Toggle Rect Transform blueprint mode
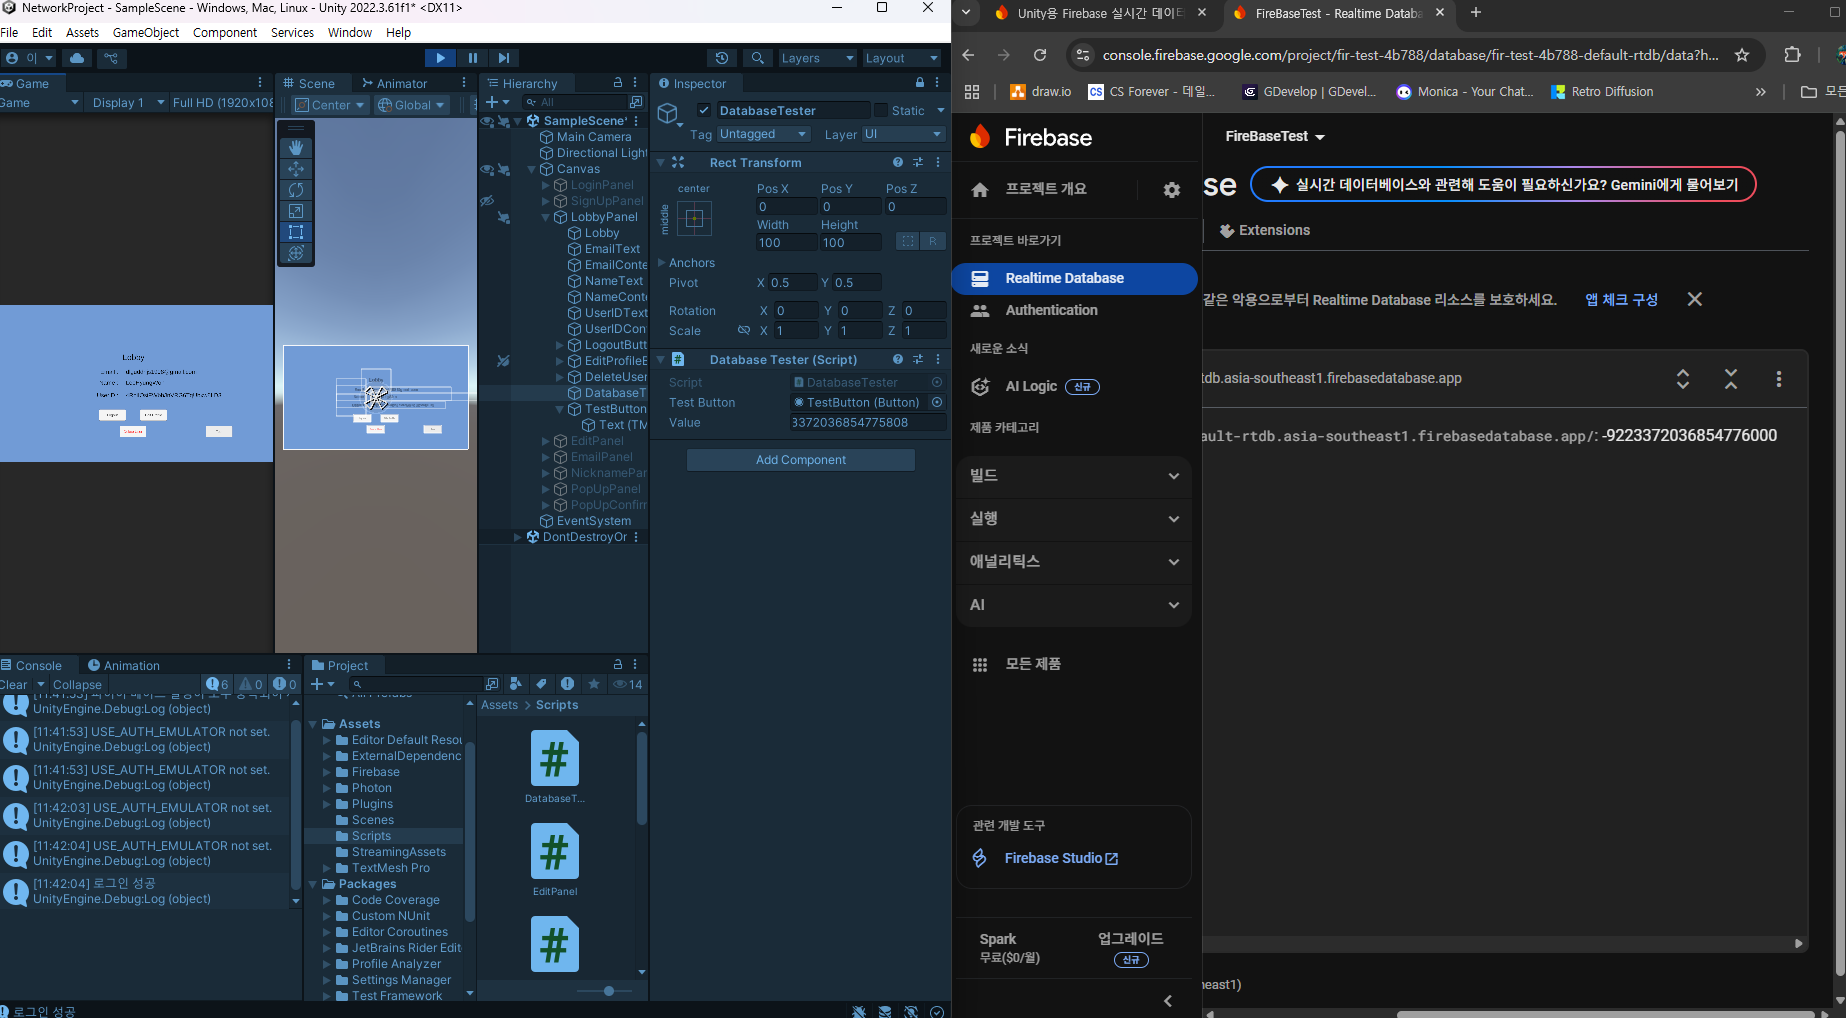1846x1018 pixels. pos(907,241)
